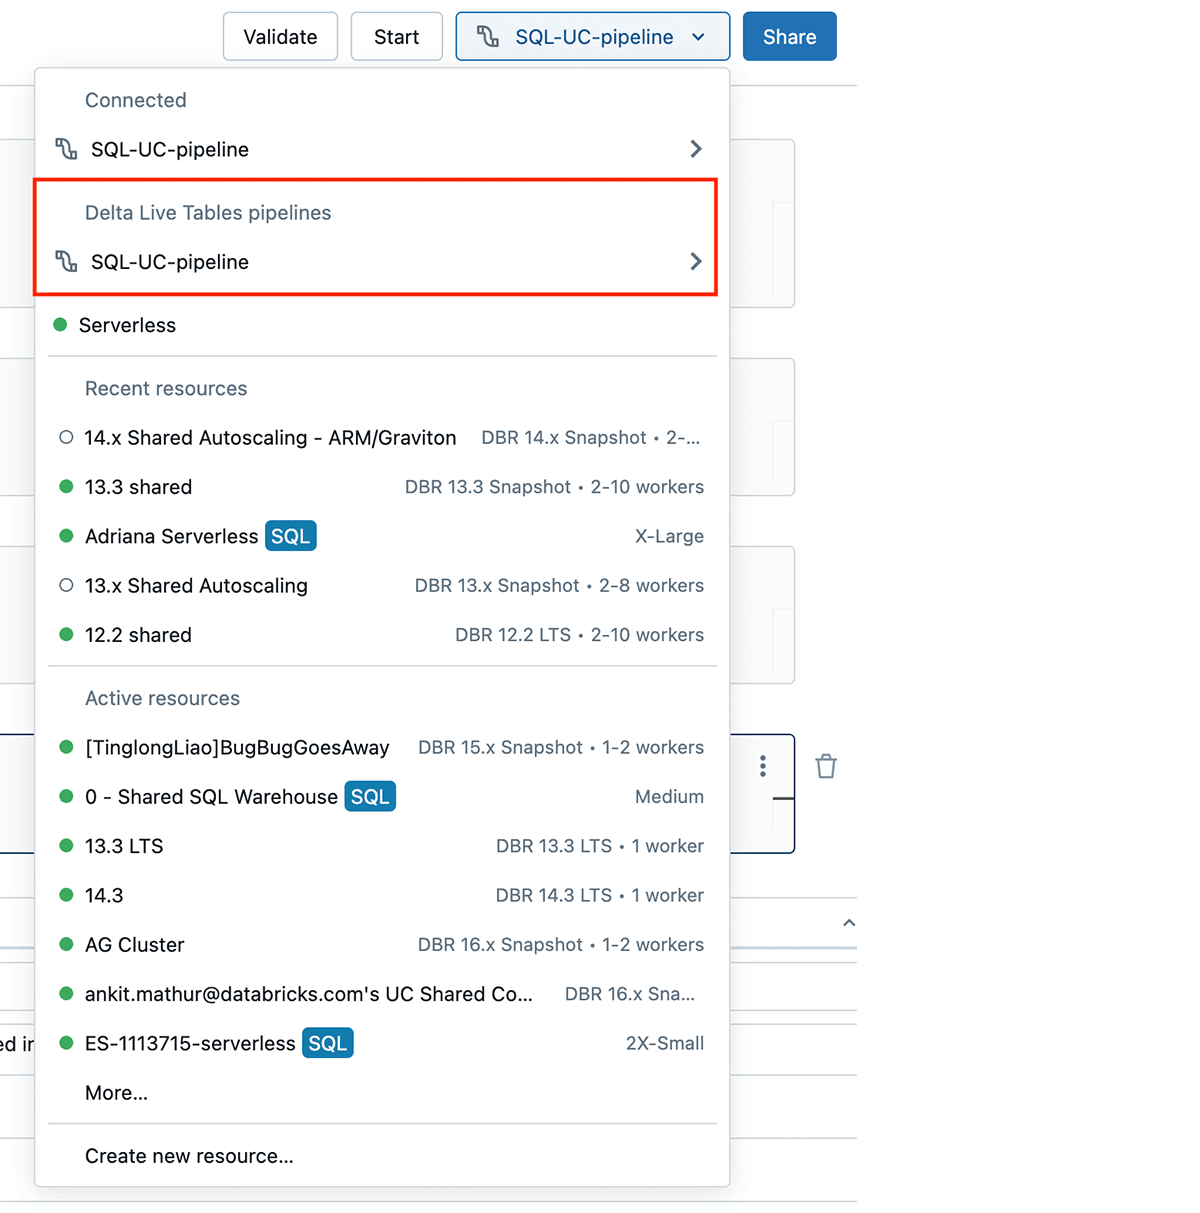The height and width of the screenshot is (1213, 1200).
Task: Select the 13.3 shared cluster
Action: (x=138, y=487)
